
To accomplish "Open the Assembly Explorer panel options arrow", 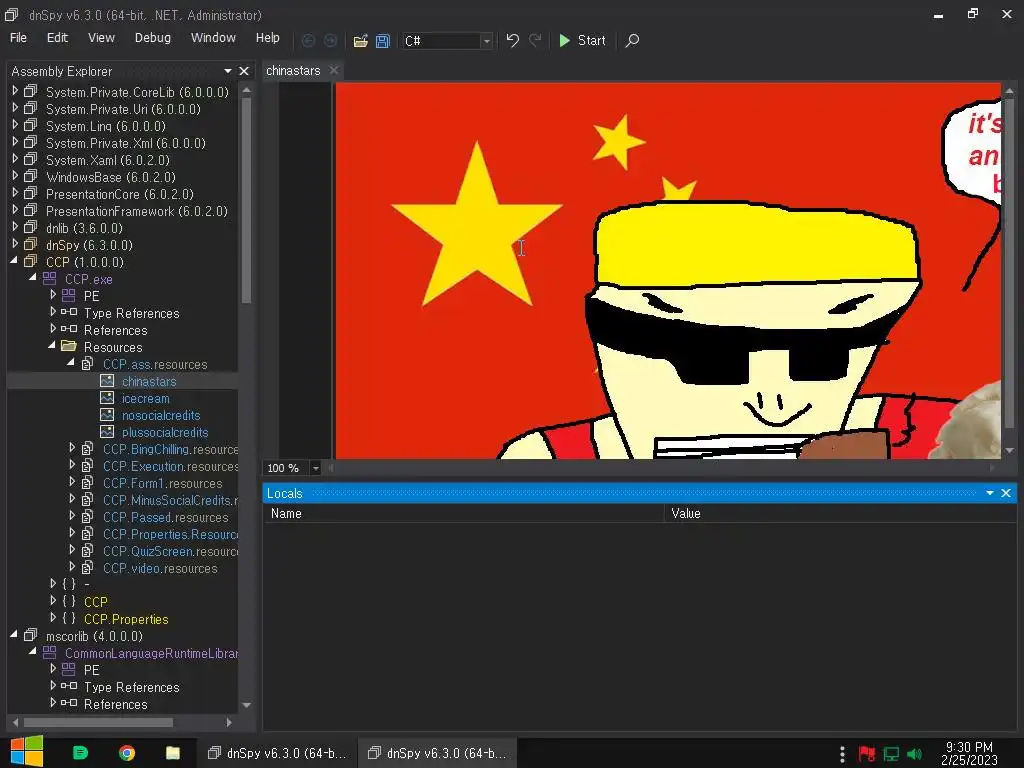I will tap(228, 71).
